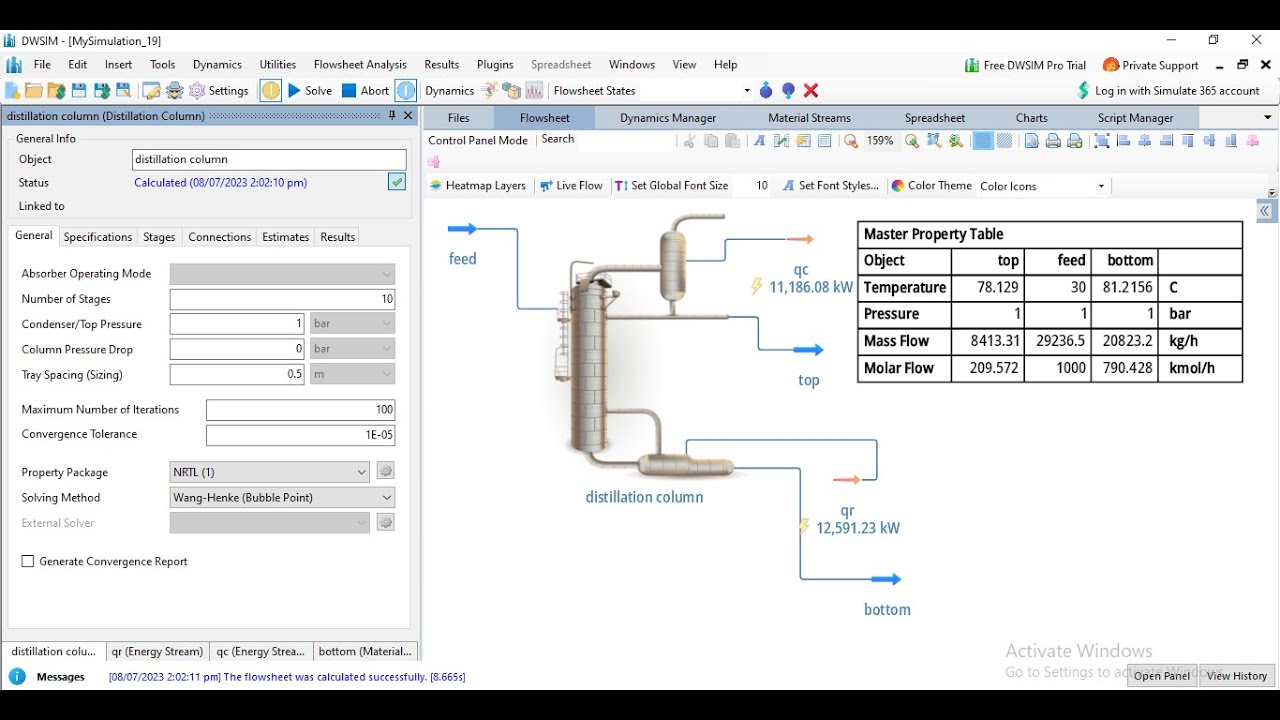1280x720 pixels.
Task: Open Column Pressure Drop unit dropdown
Action: (x=352, y=349)
